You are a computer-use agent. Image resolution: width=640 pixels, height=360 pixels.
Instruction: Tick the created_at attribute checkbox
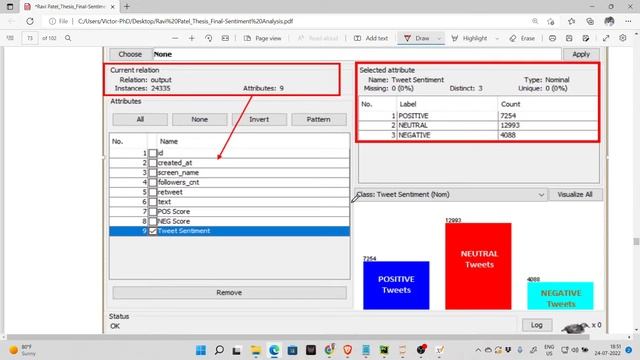153,163
